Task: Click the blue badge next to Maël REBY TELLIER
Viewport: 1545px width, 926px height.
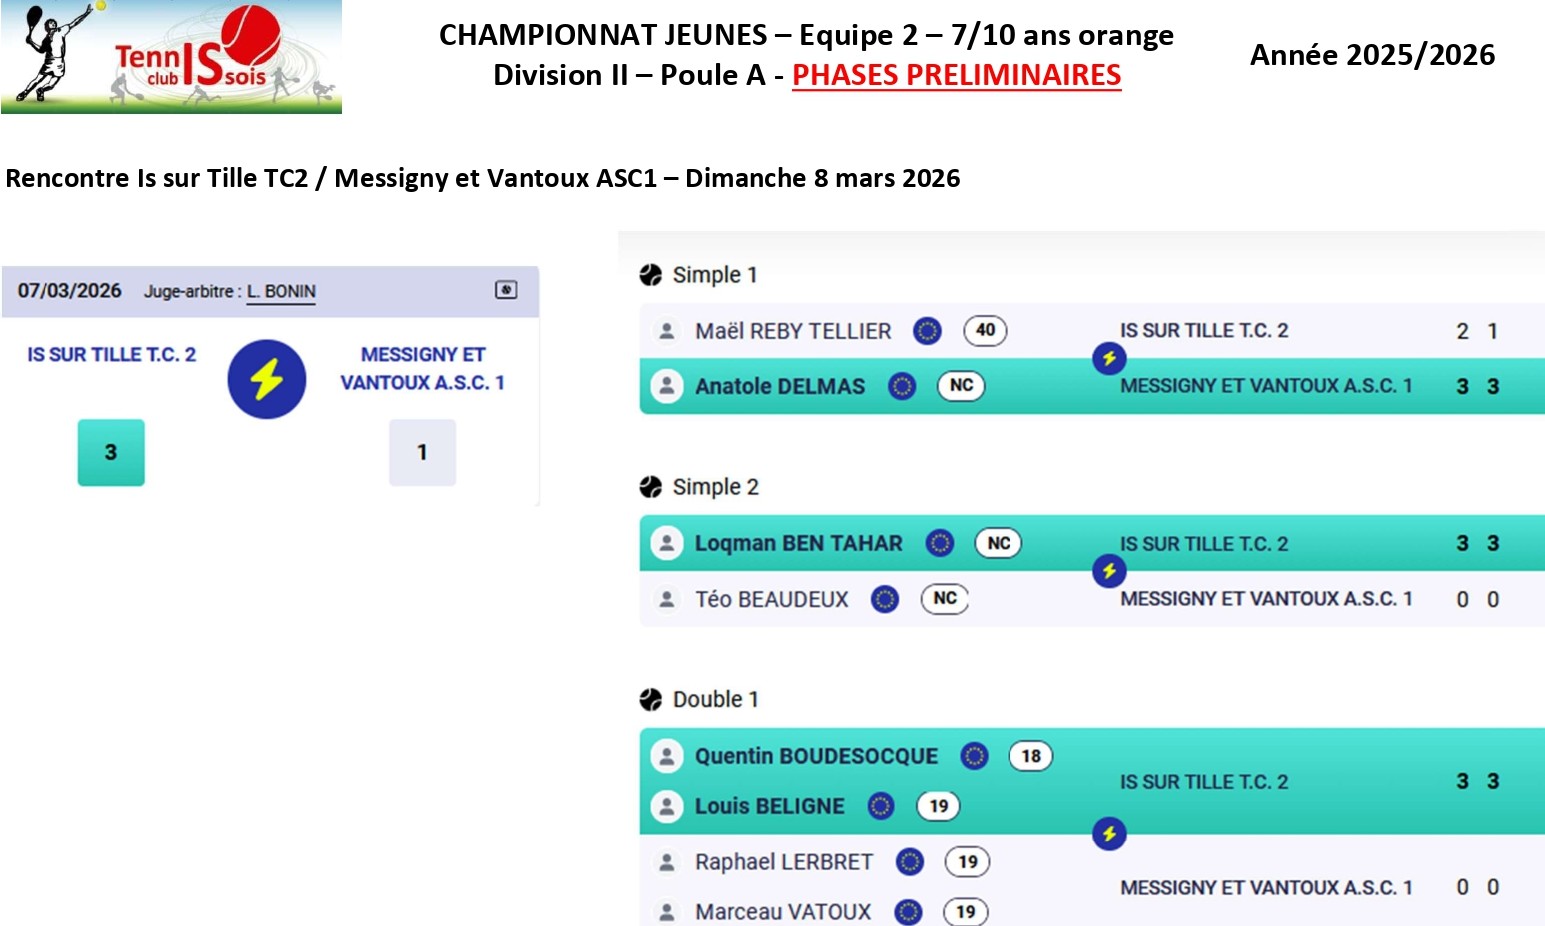Action: [x=928, y=330]
